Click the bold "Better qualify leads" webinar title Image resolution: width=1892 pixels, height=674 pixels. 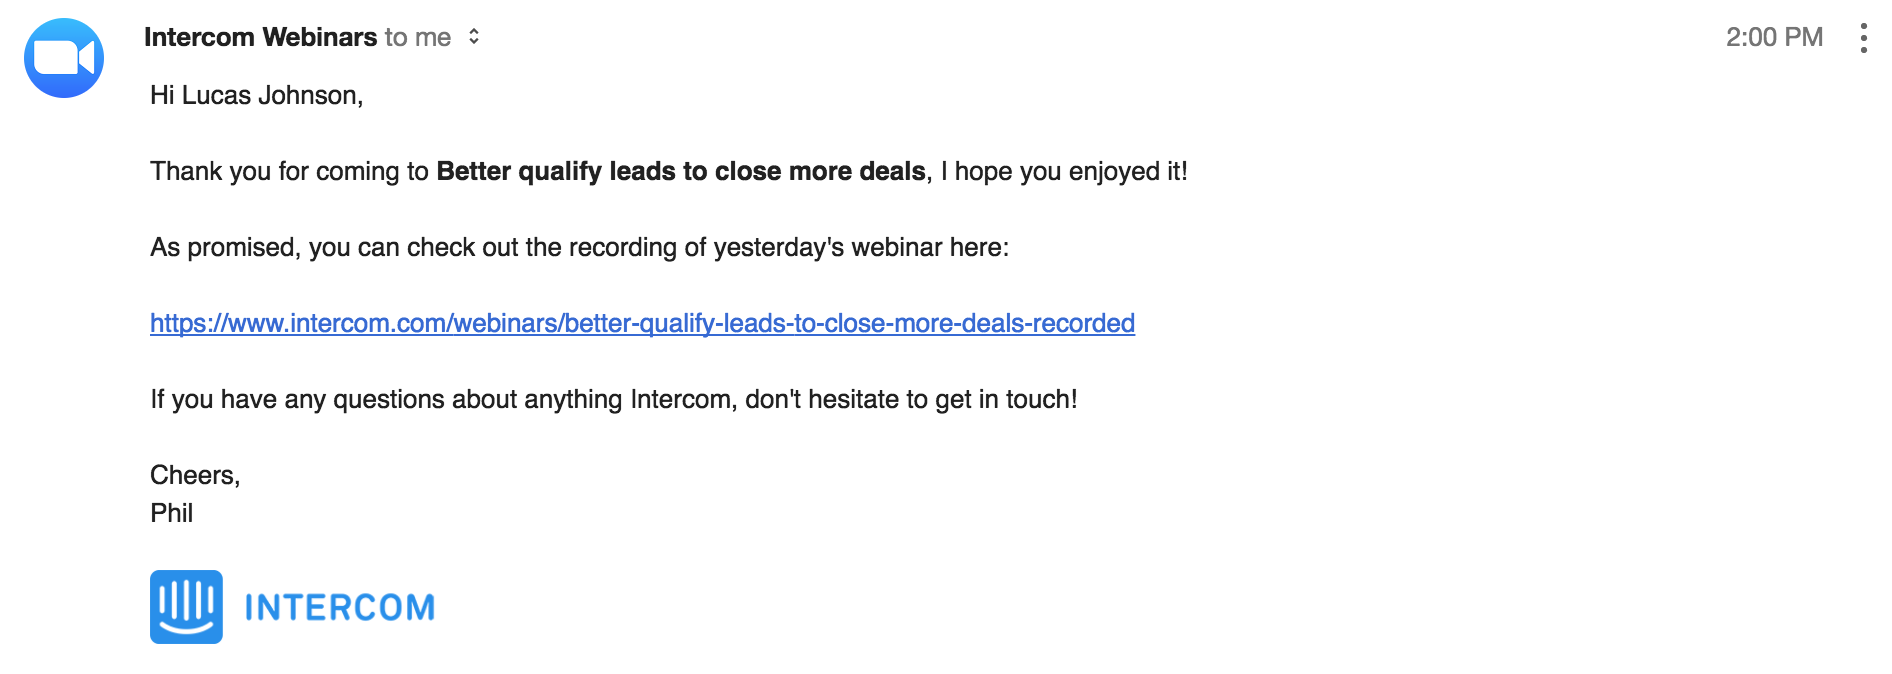coord(681,171)
